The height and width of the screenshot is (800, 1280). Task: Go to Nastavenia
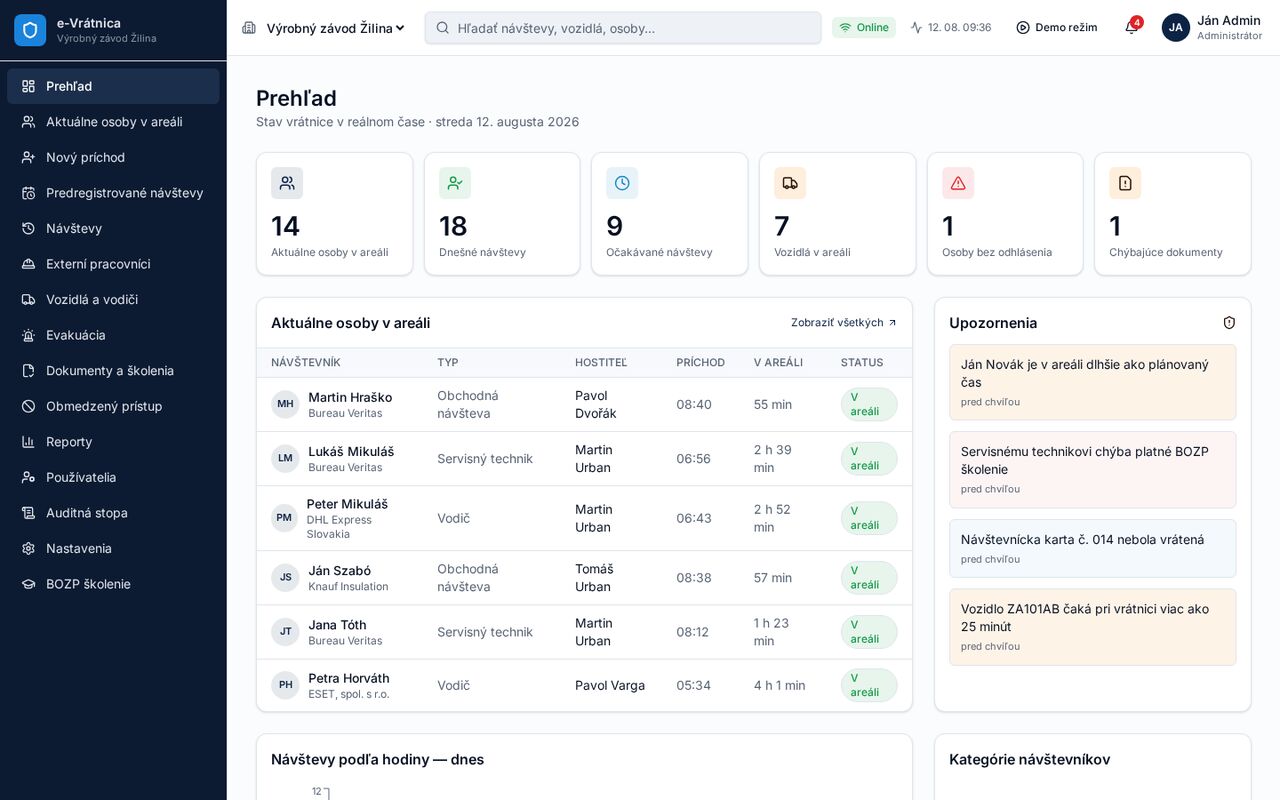pos(113,549)
